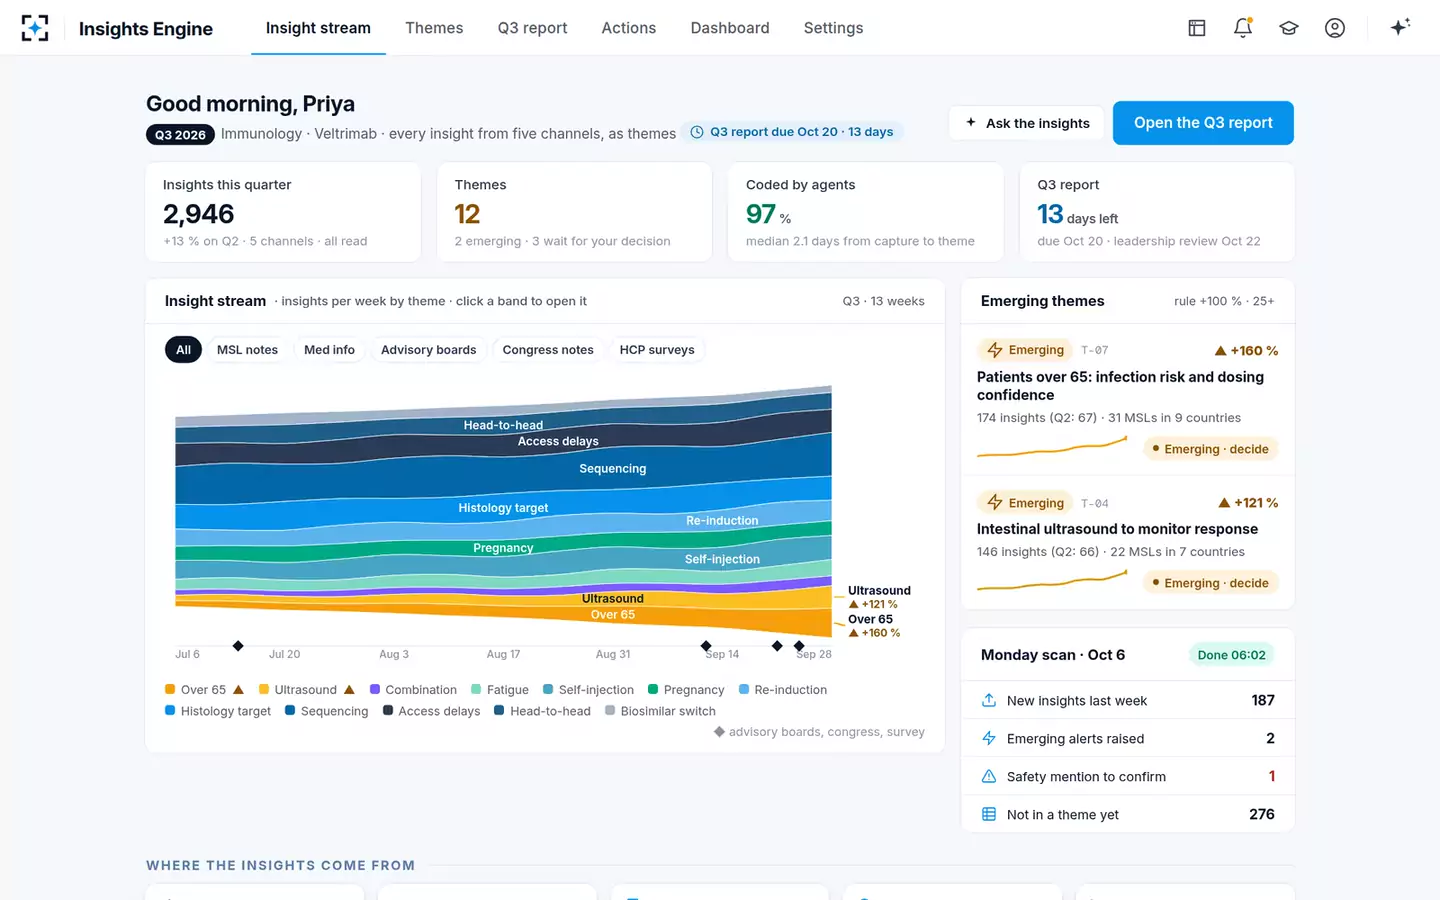Open the notifications bell
The image size is (1440, 900).
tap(1243, 28)
